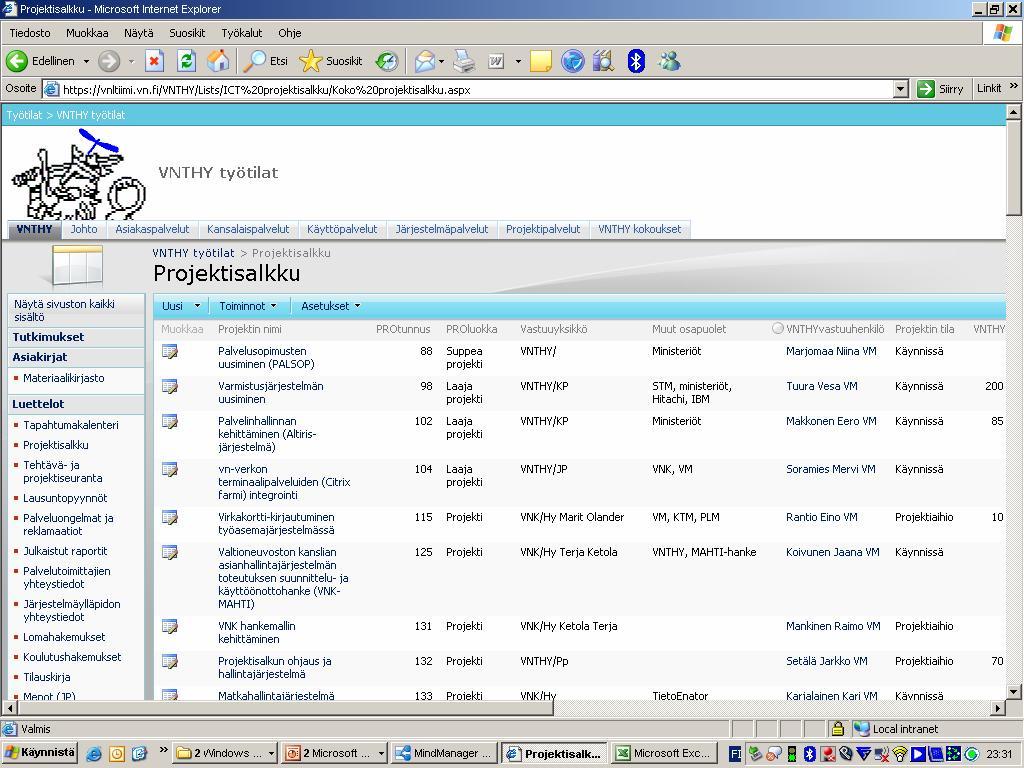Open the Messenger people icon
The height and width of the screenshot is (768, 1024).
[x=669, y=61]
